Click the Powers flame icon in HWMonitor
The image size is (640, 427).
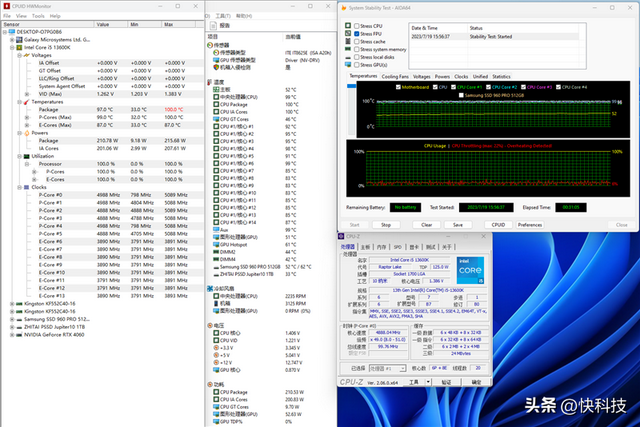[25, 133]
